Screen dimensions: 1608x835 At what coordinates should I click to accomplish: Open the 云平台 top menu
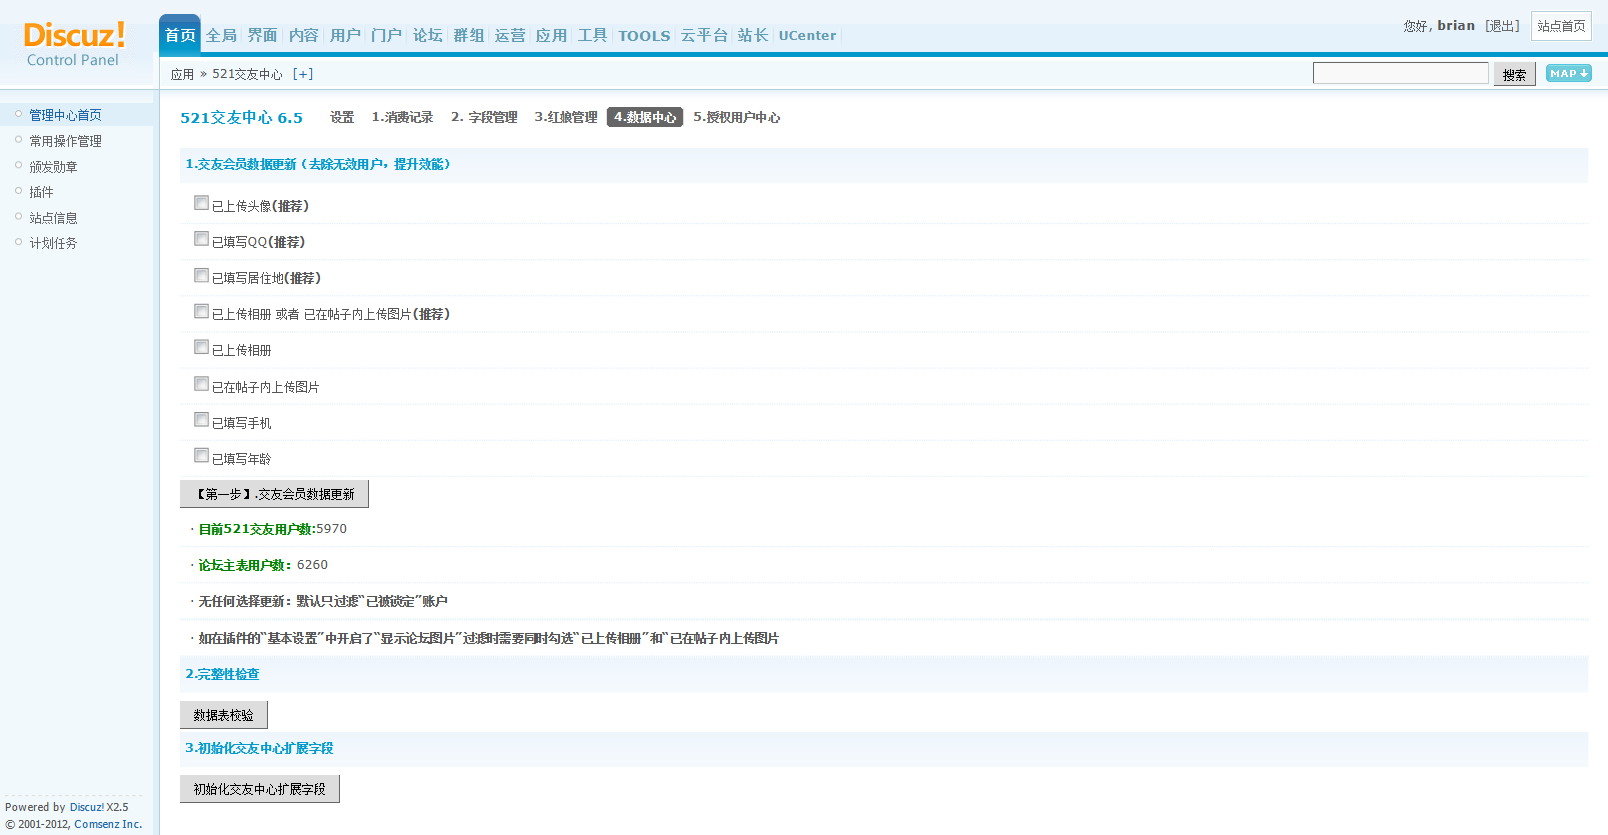tap(704, 35)
